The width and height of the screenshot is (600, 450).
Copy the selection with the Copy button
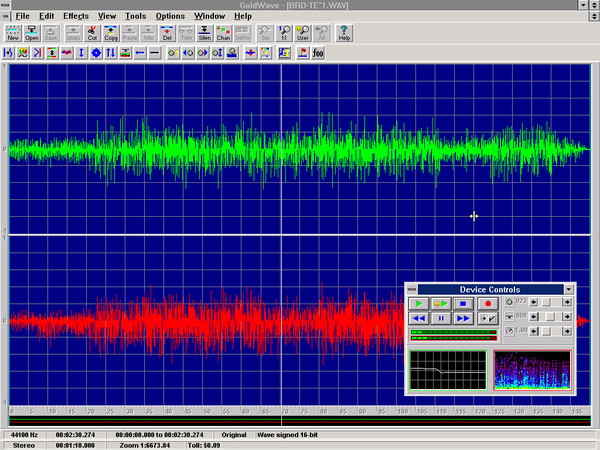pos(111,33)
